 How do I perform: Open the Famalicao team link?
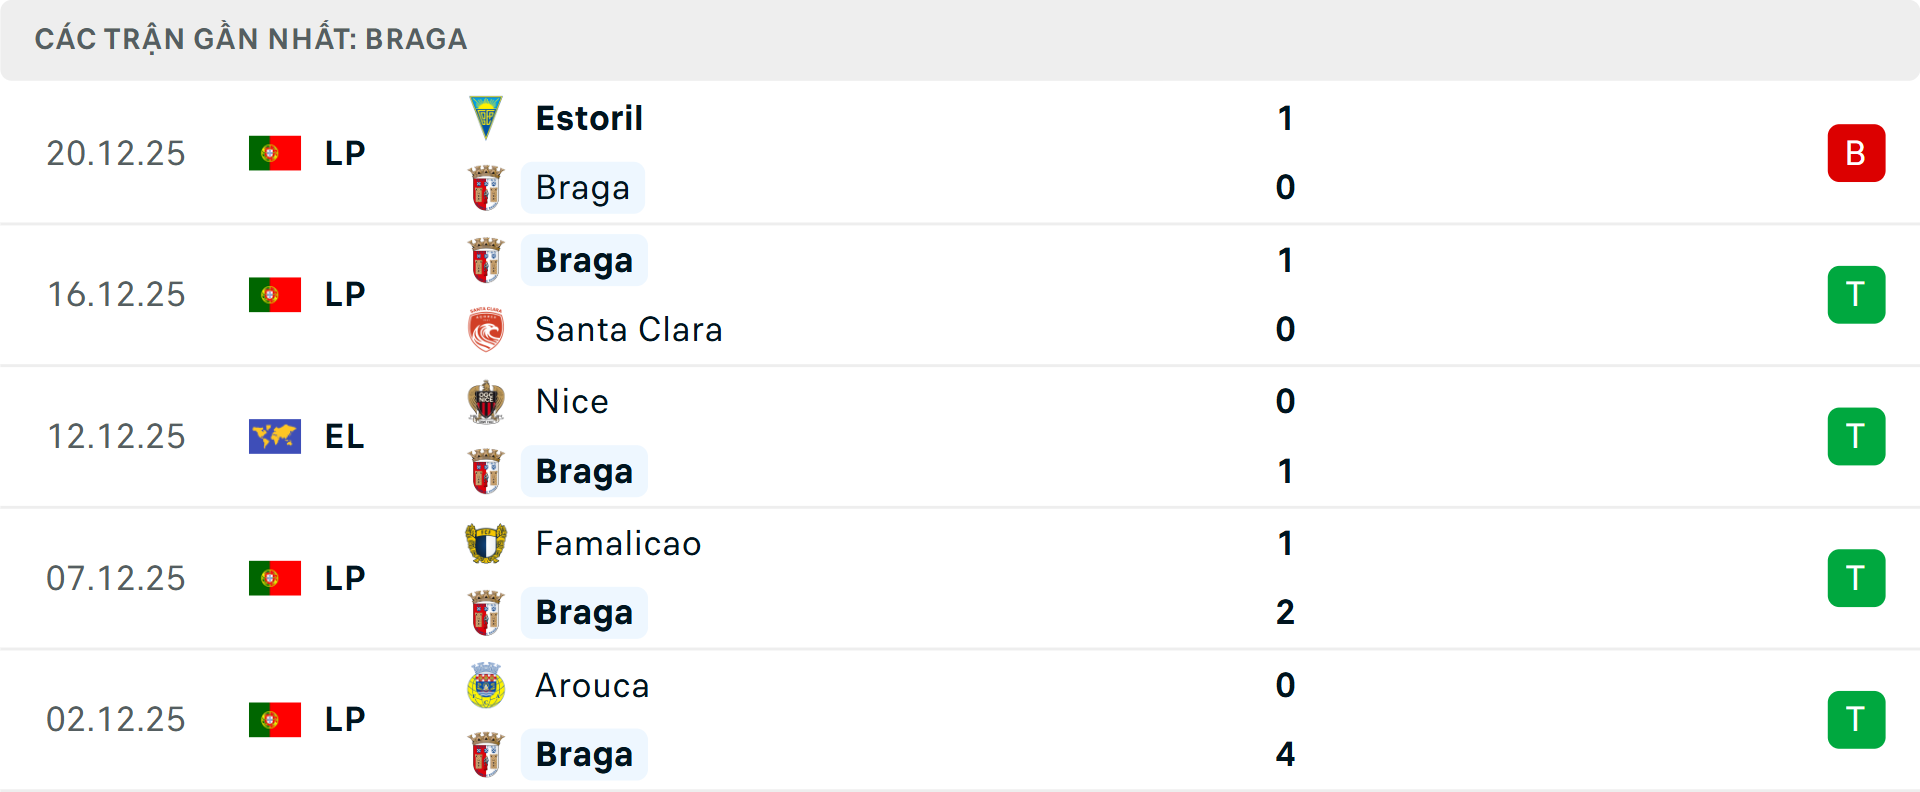618,544
